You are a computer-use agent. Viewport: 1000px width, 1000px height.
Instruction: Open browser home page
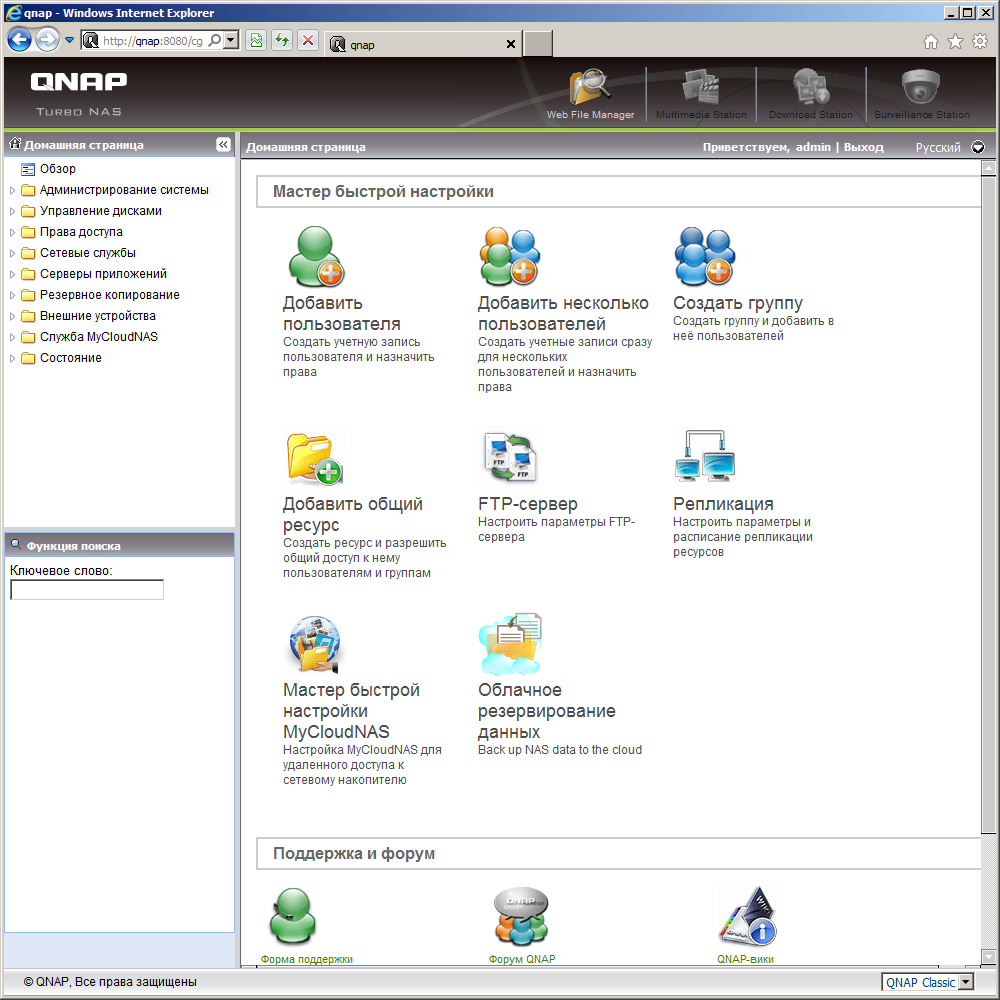click(931, 41)
